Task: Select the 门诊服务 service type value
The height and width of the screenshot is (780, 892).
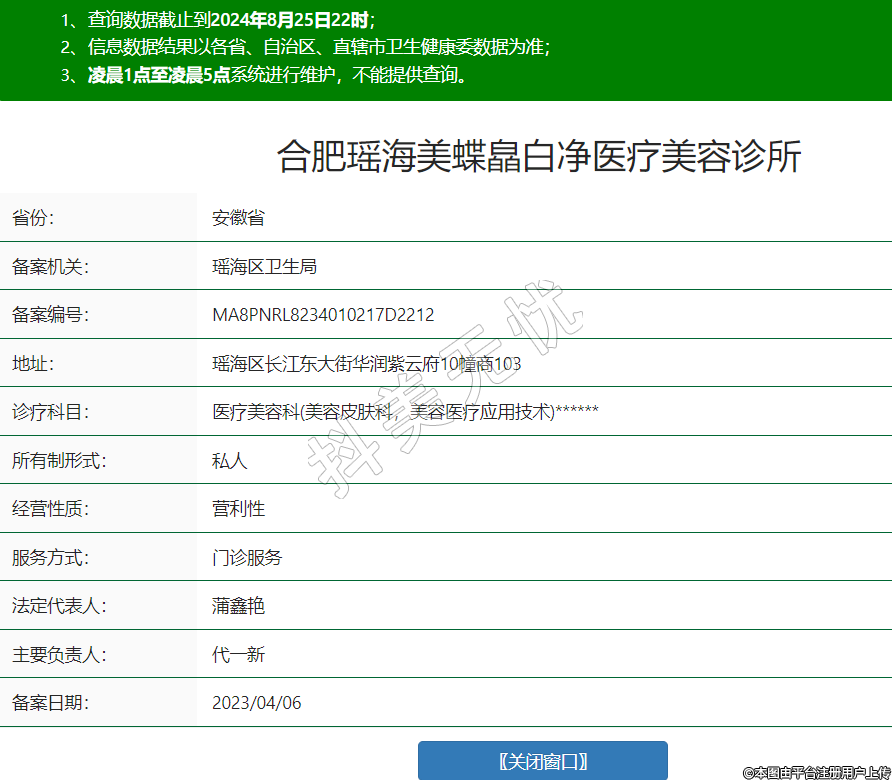Action: 247,558
